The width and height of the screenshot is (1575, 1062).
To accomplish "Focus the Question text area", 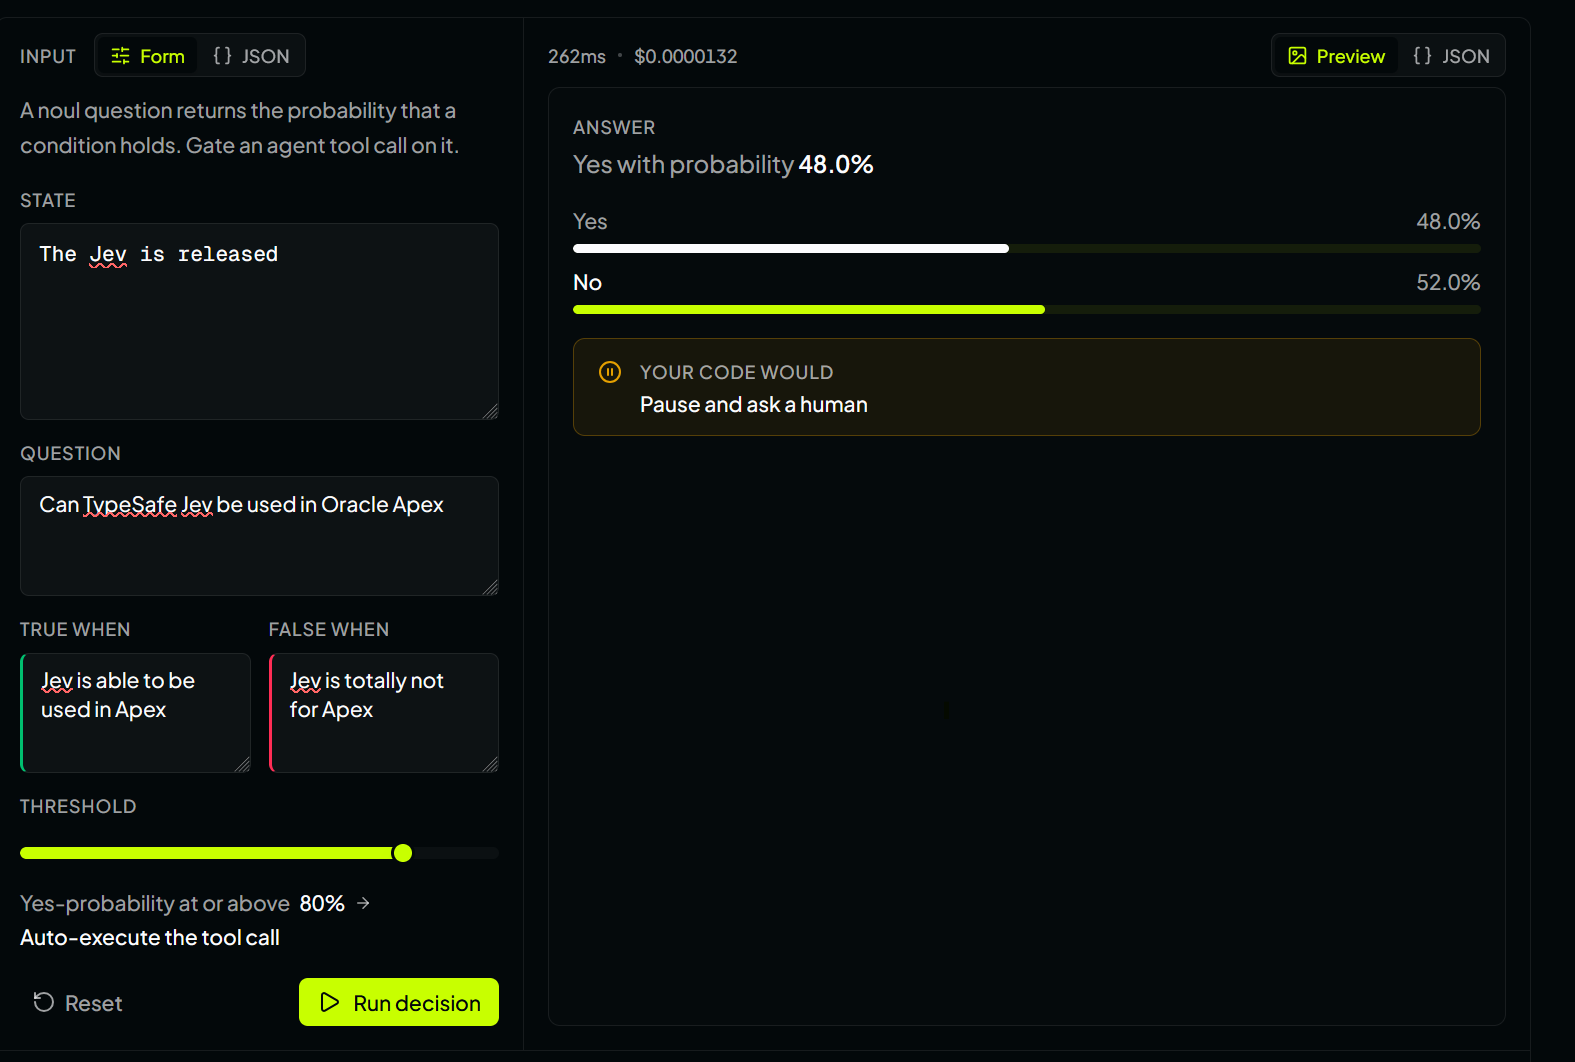I will pos(259,536).
